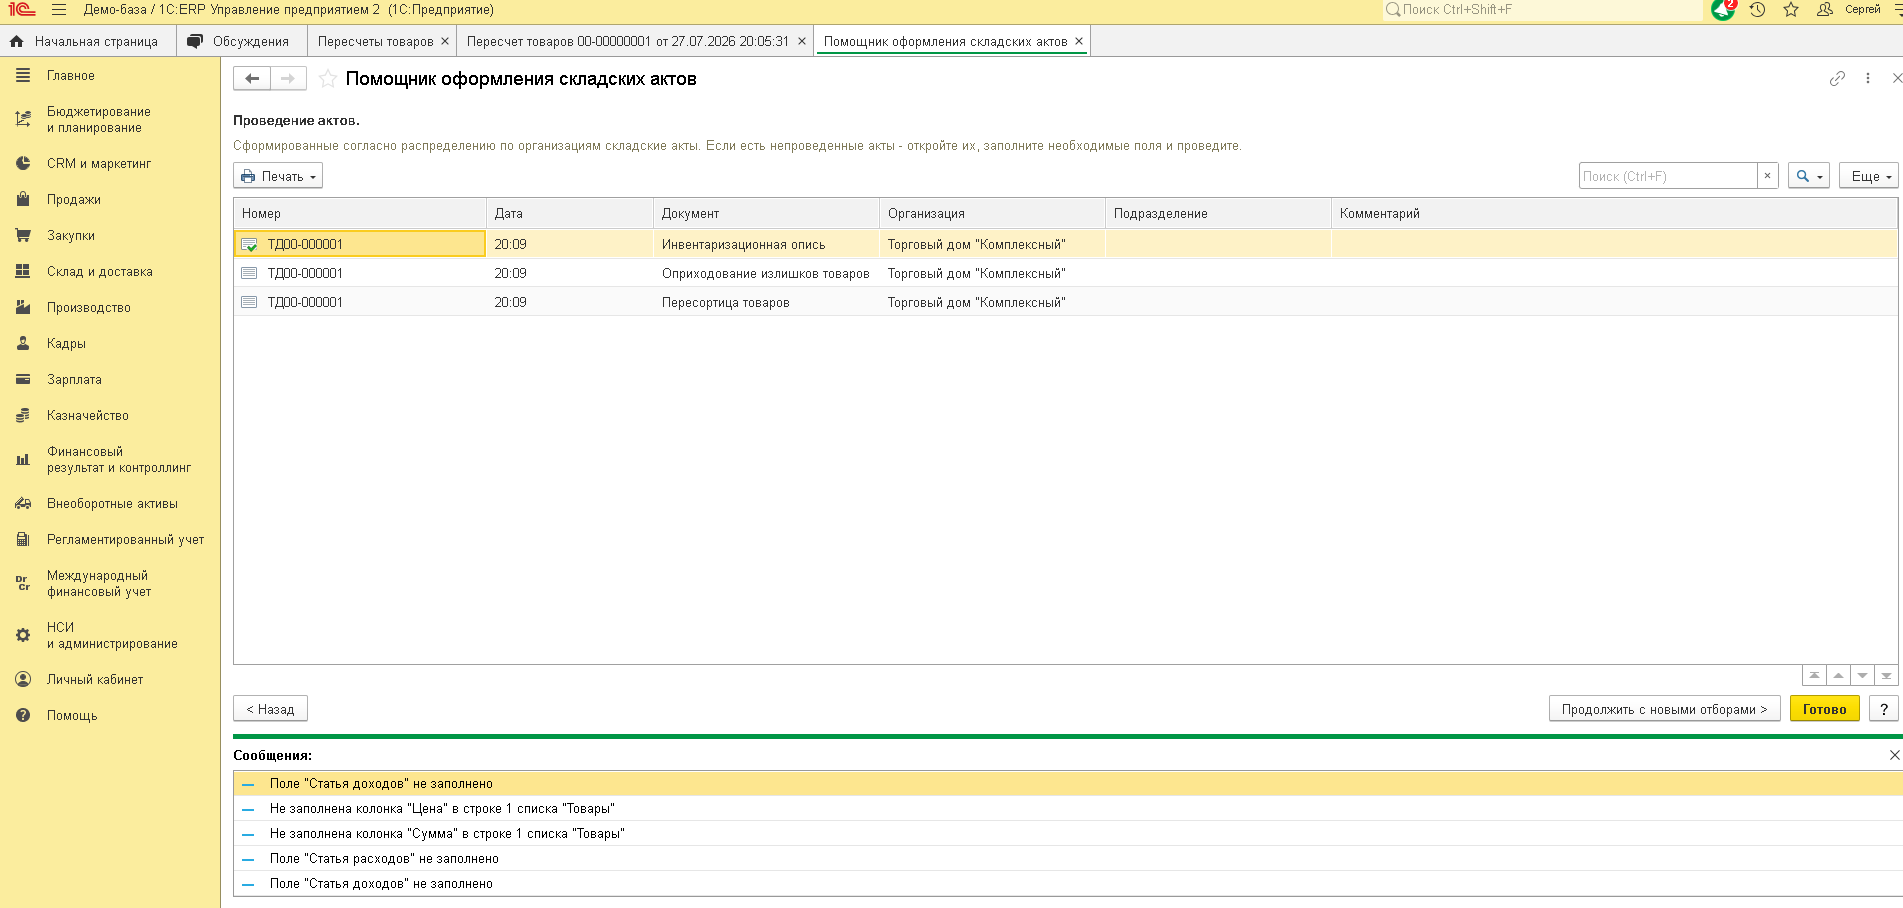Switch to Начальная страница tab
This screenshot has width=1903, height=908.
88,42
